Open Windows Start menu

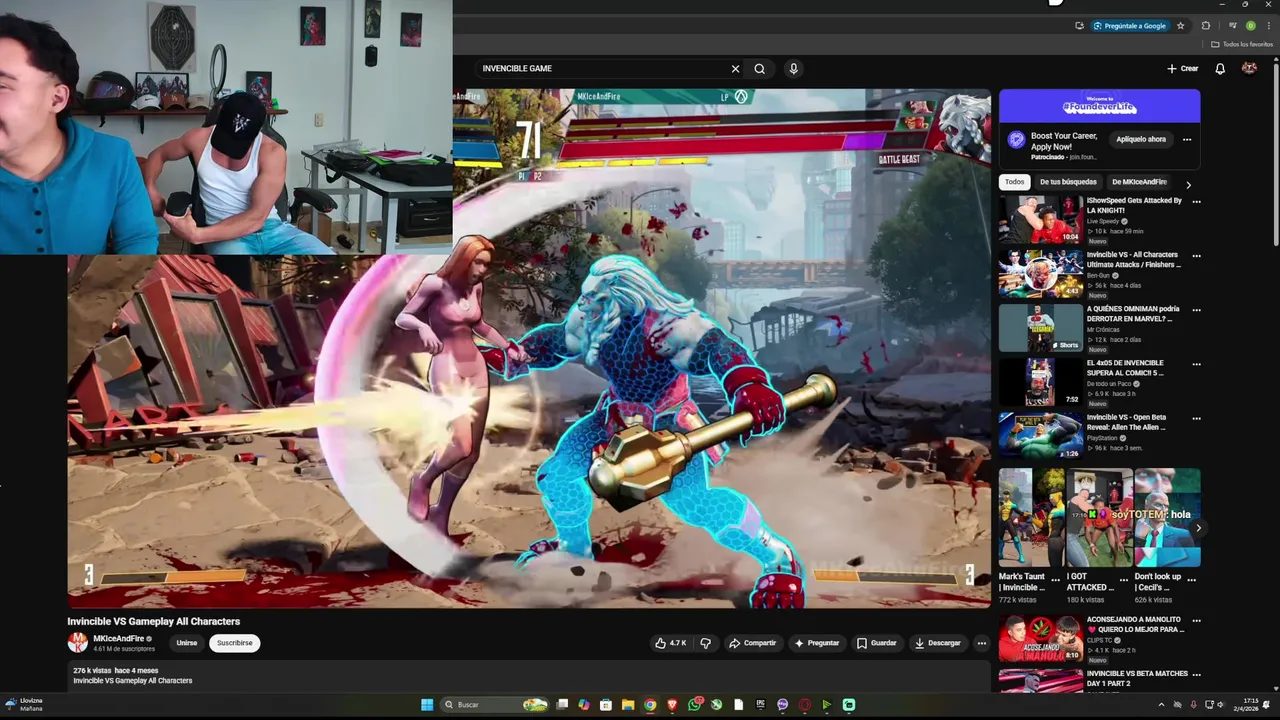[427, 705]
